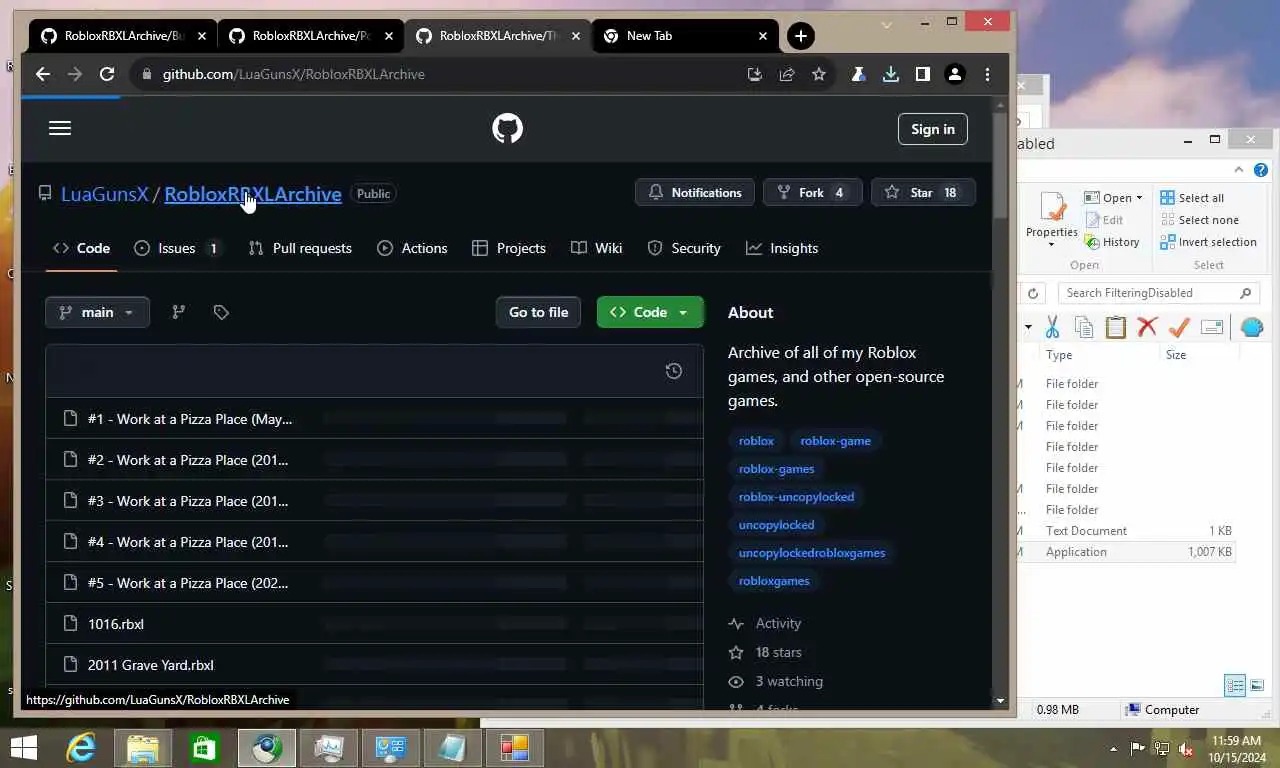Open the Chrome profile avatar icon

955,74
